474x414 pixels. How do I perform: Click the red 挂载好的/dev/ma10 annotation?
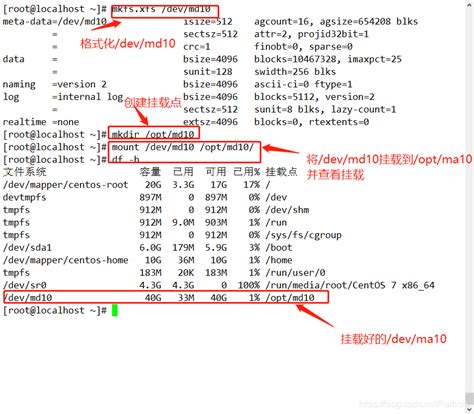pyautogui.click(x=393, y=339)
